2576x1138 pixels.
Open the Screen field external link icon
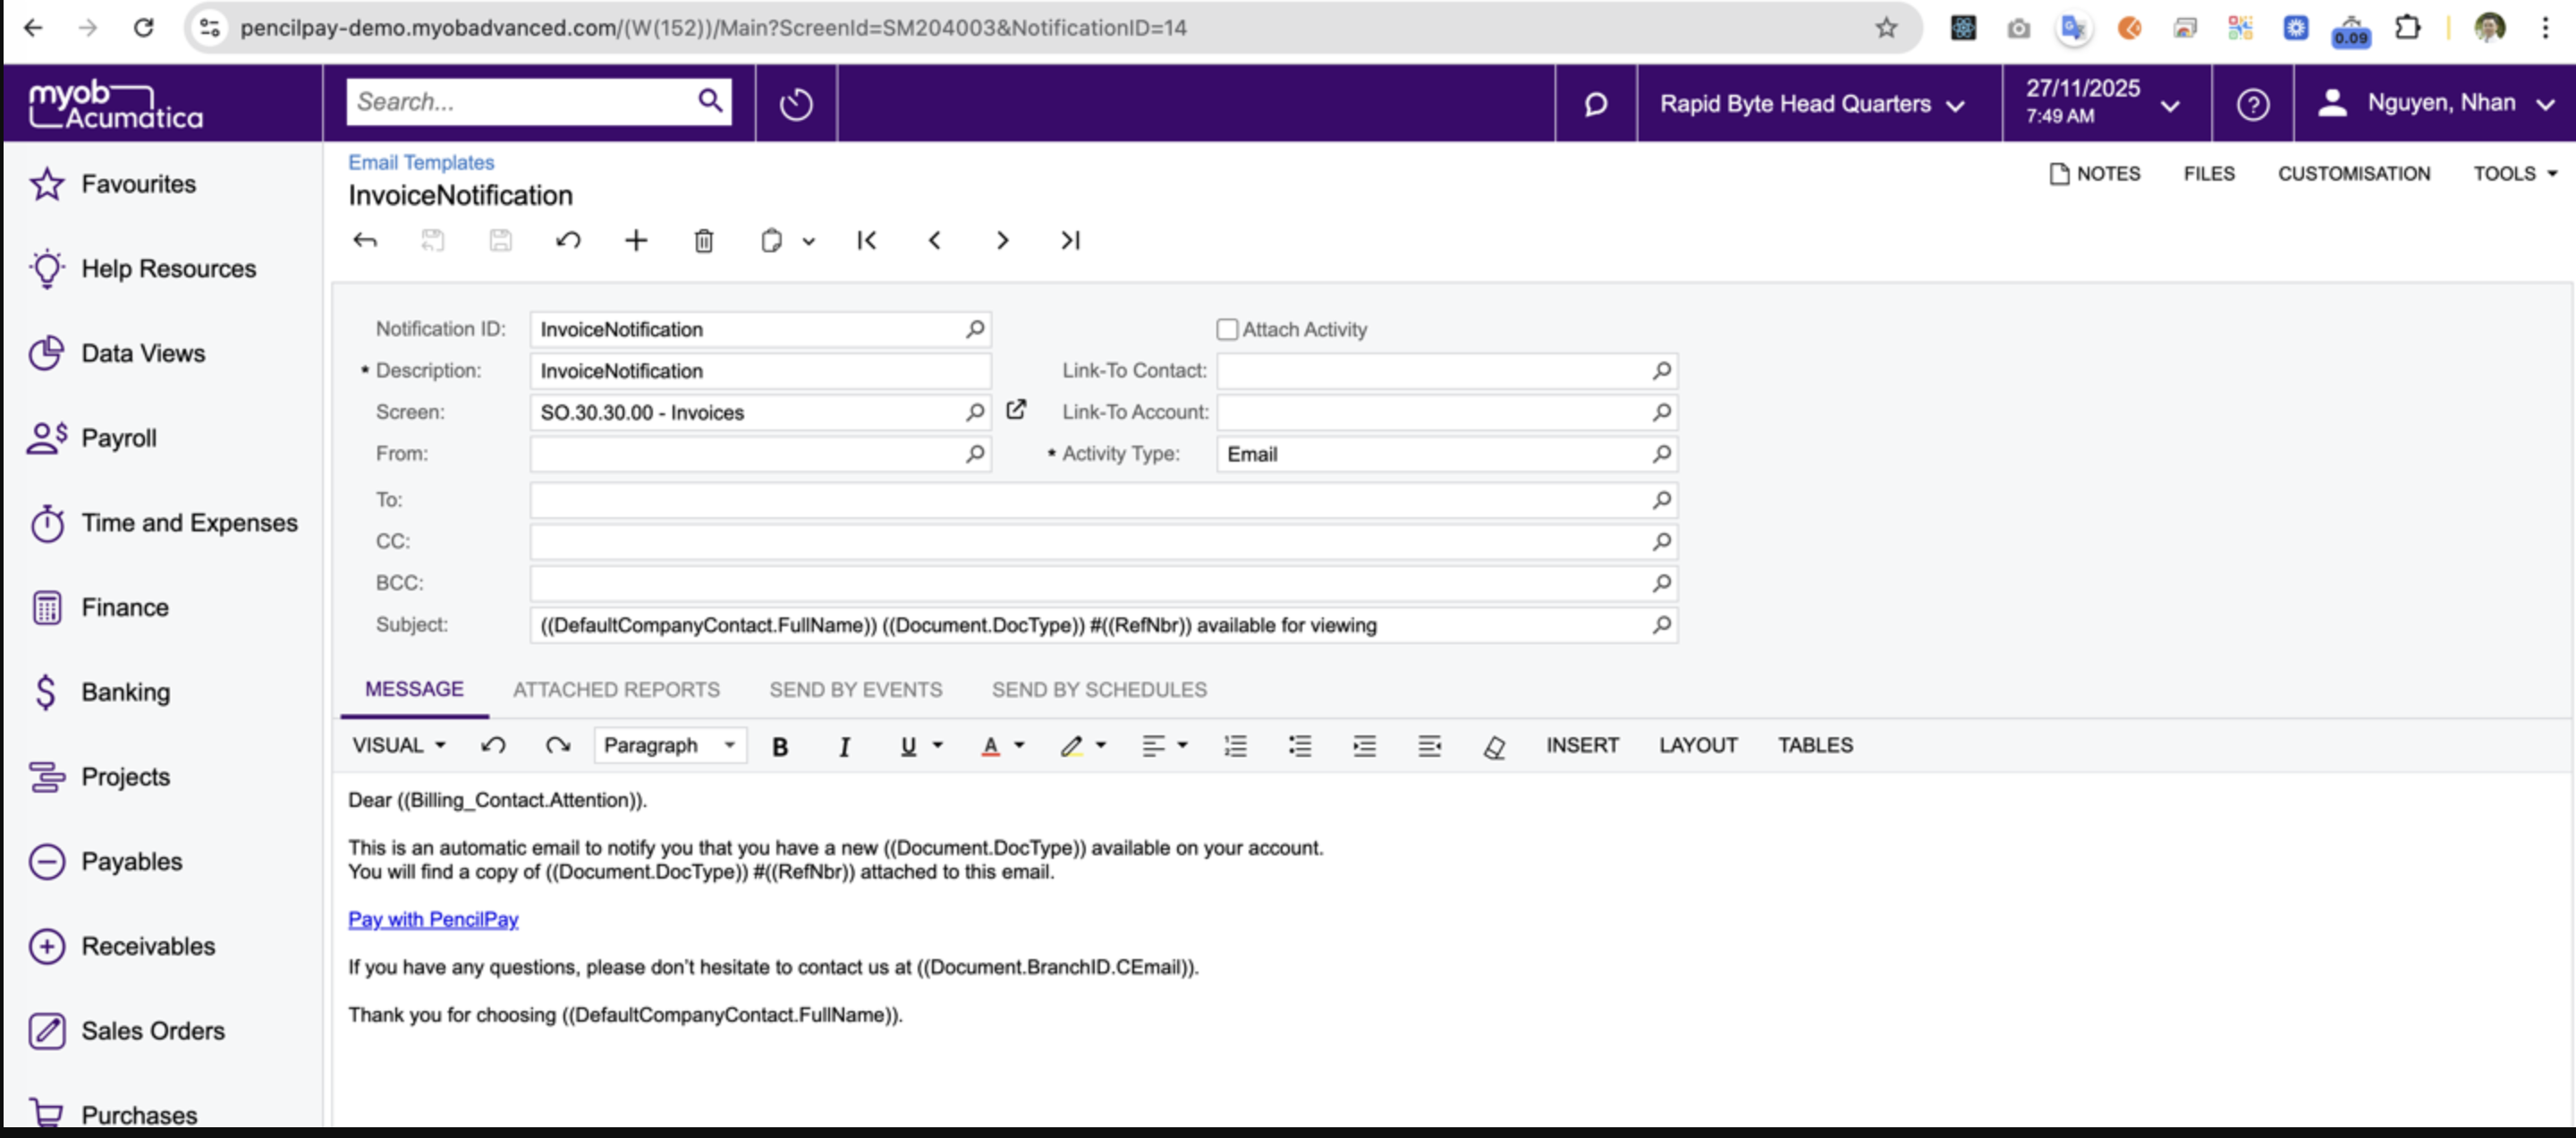[1015, 410]
